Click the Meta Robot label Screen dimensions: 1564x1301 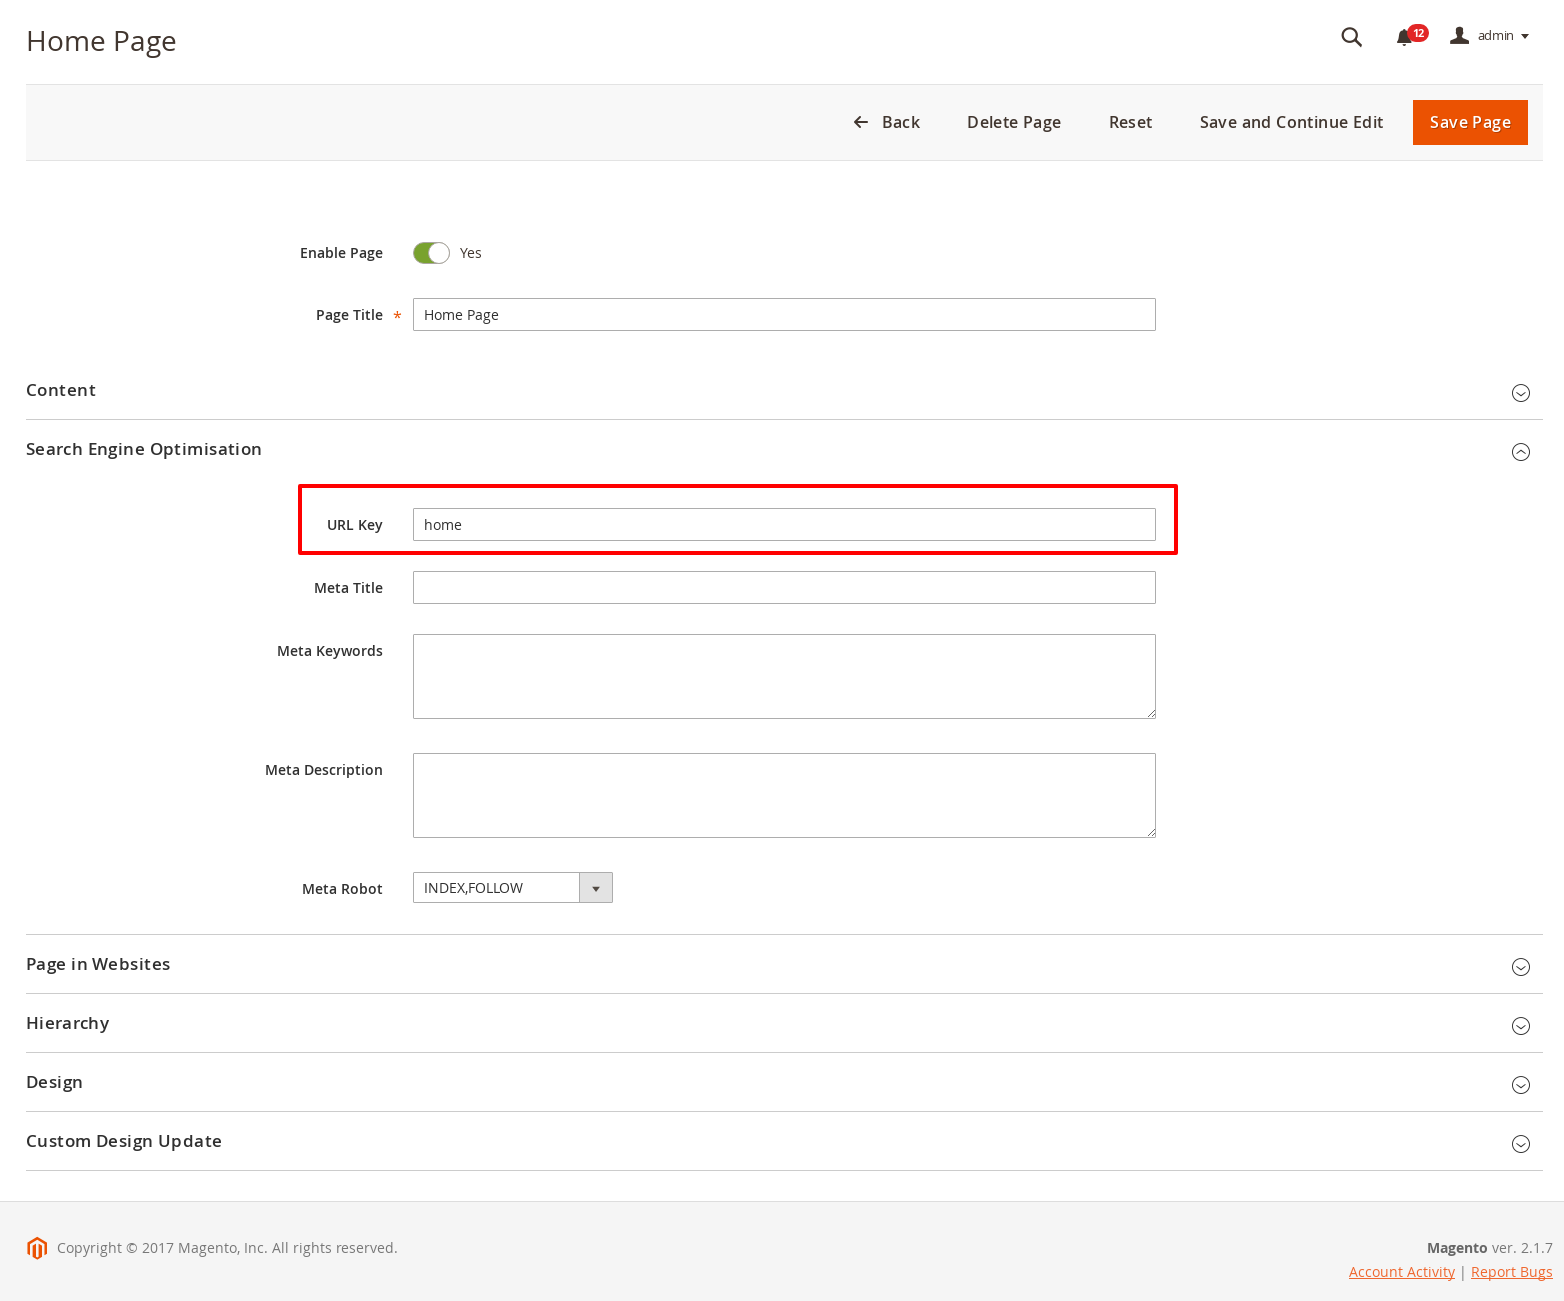click(x=342, y=889)
